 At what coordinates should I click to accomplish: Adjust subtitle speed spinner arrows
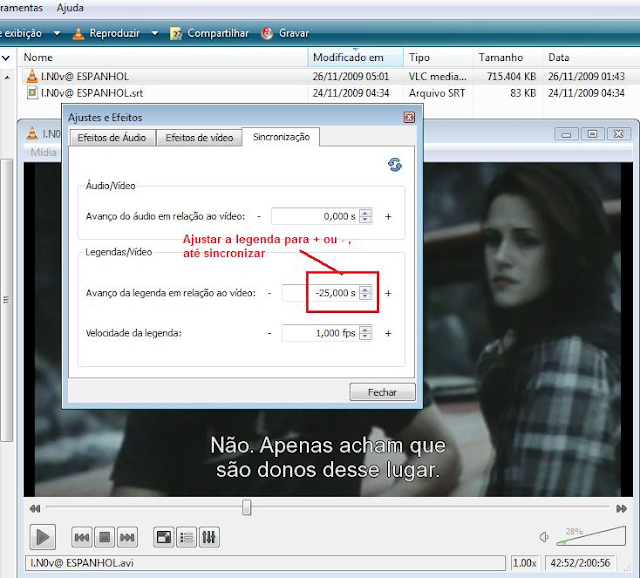(x=365, y=333)
